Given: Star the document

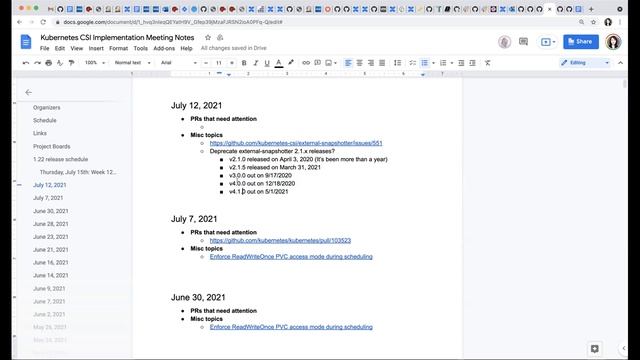Looking at the screenshot, I should click(x=208, y=38).
